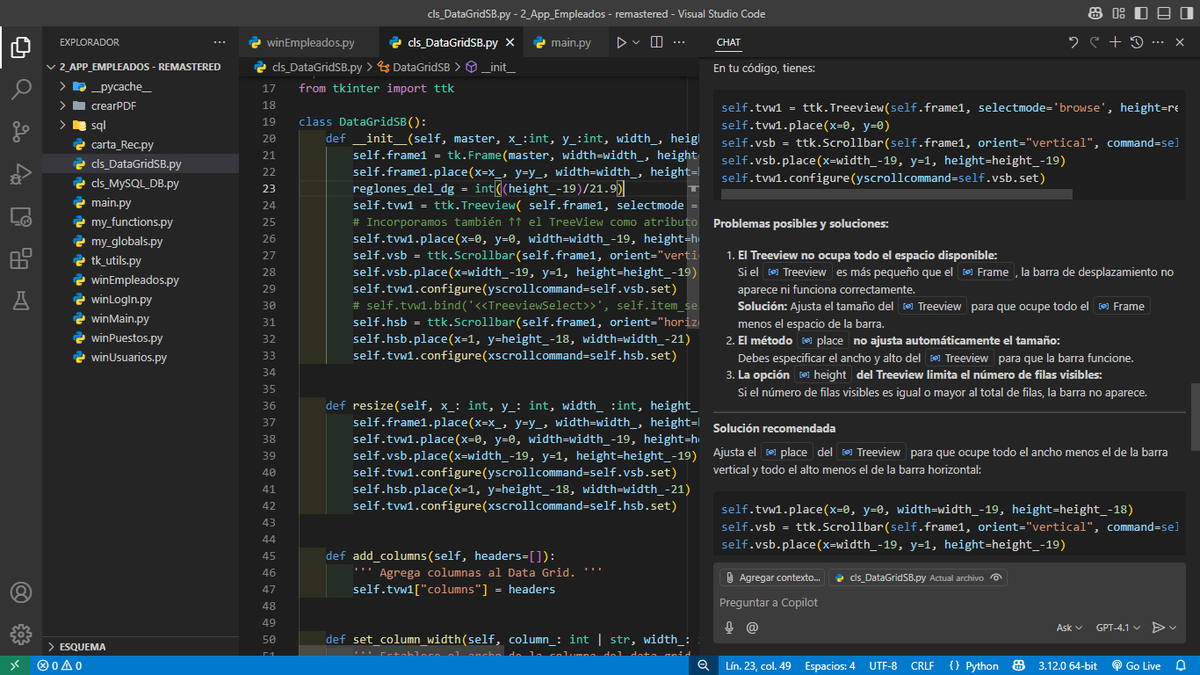Click Go Live in status bar

point(1136,665)
